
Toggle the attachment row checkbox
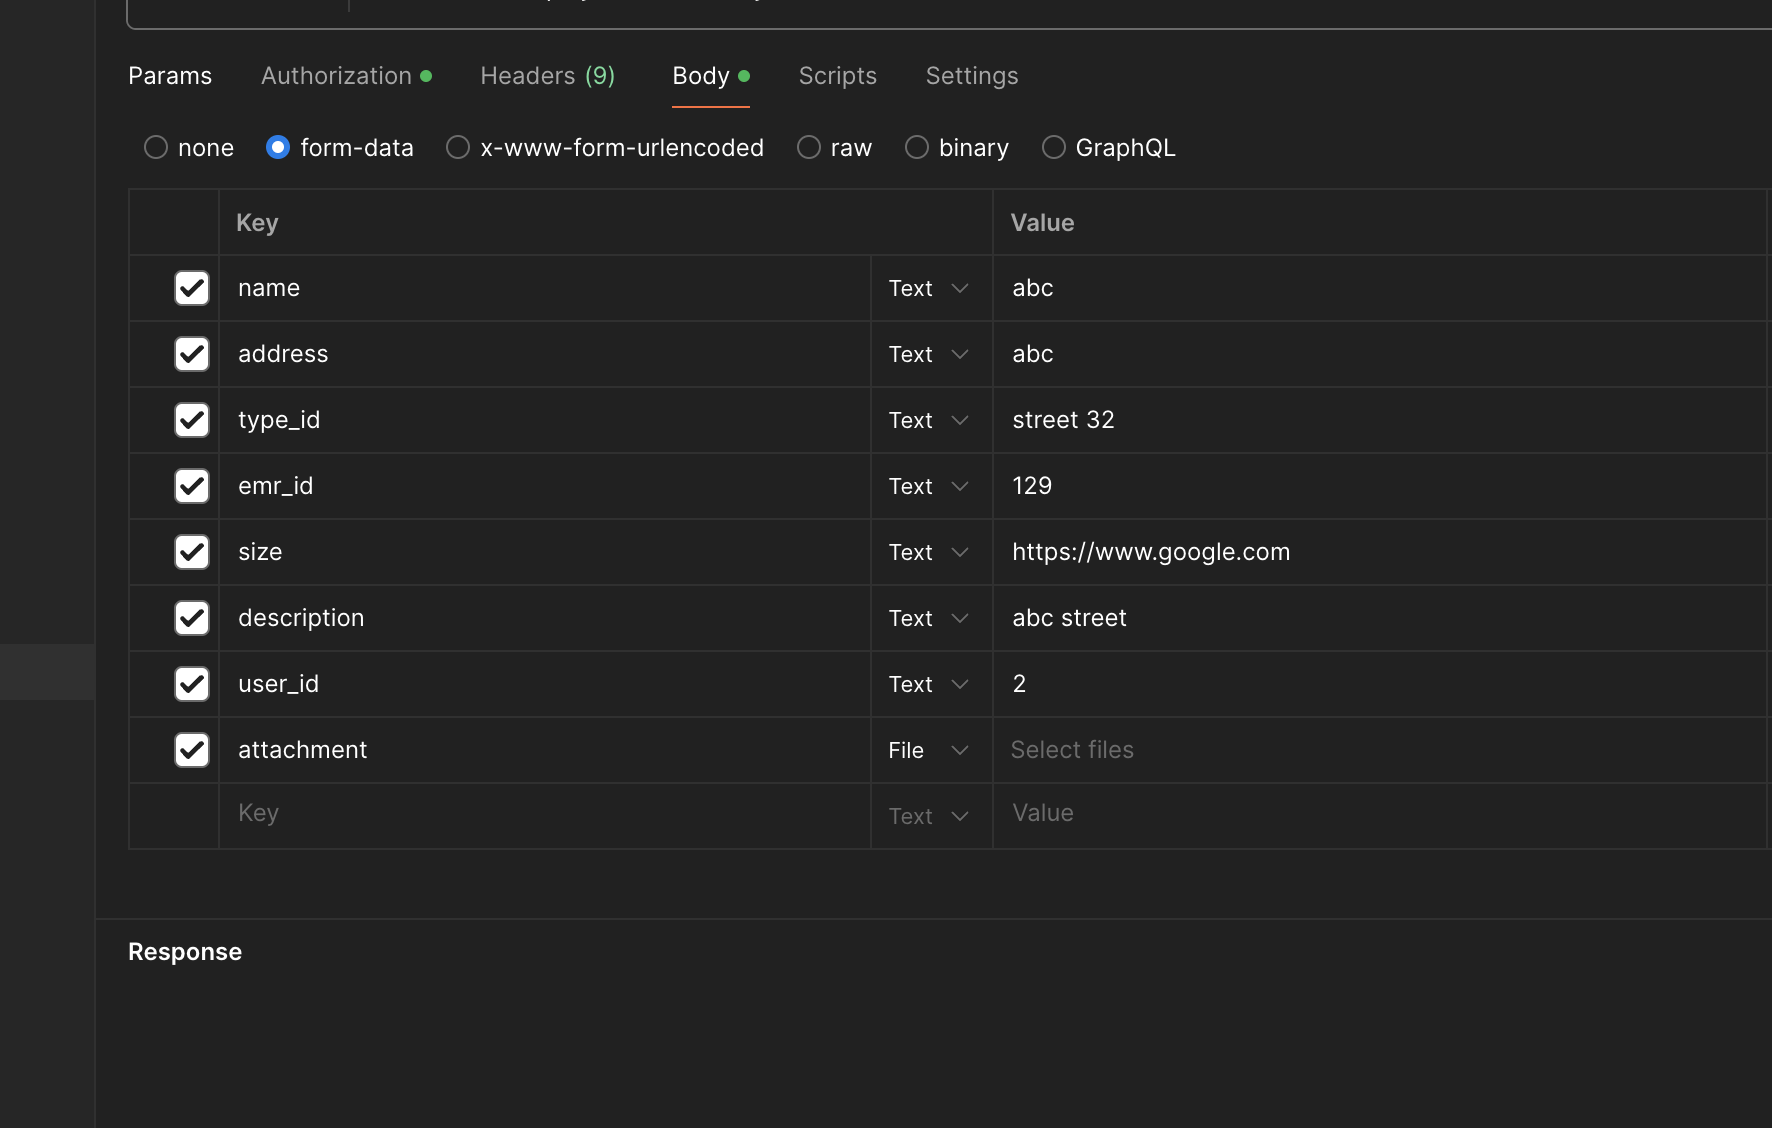pos(191,750)
